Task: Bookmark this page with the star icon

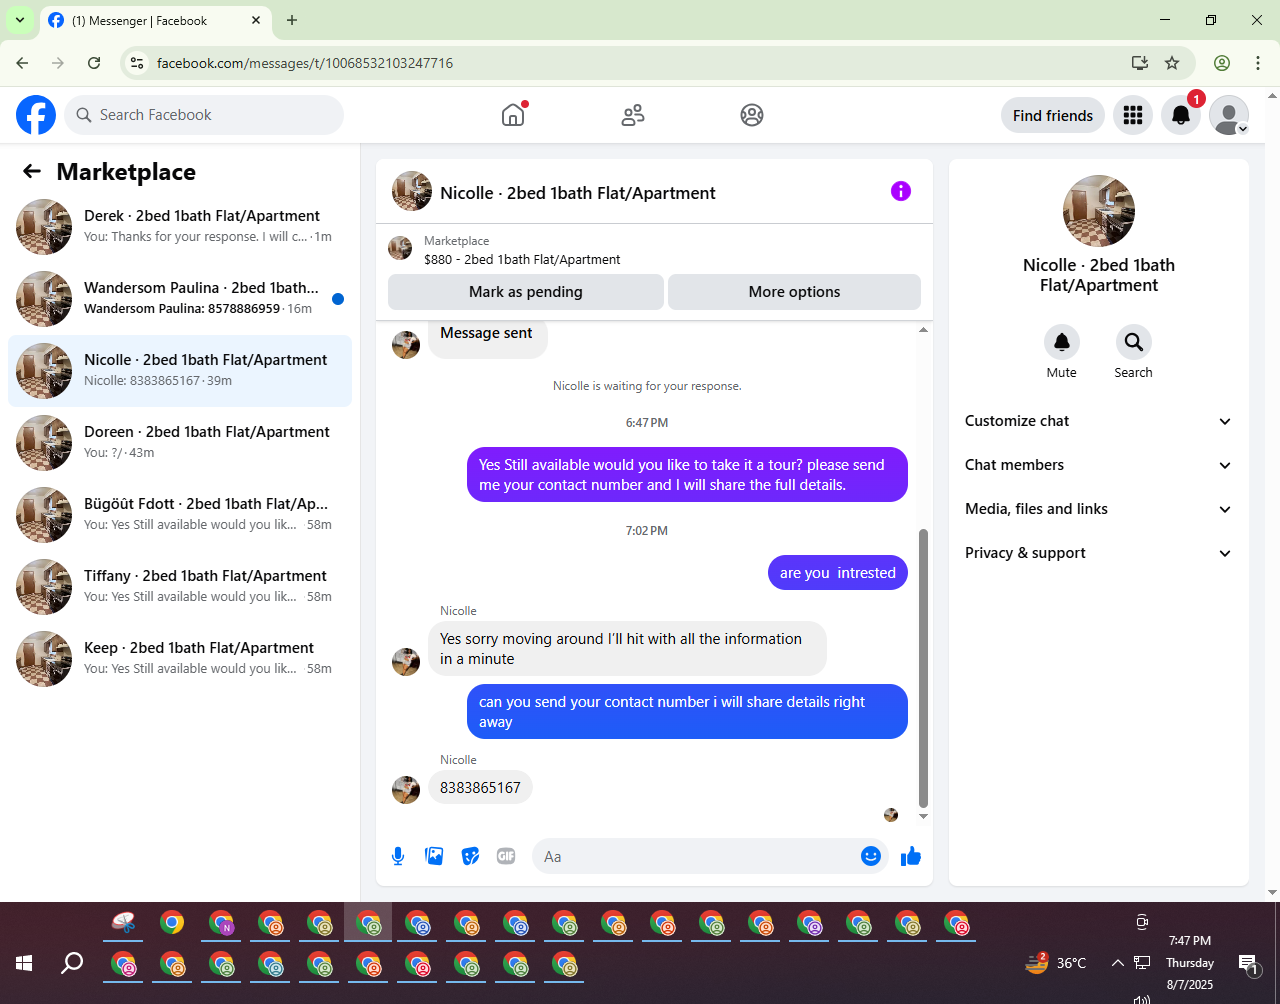Action: point(1172,63)
